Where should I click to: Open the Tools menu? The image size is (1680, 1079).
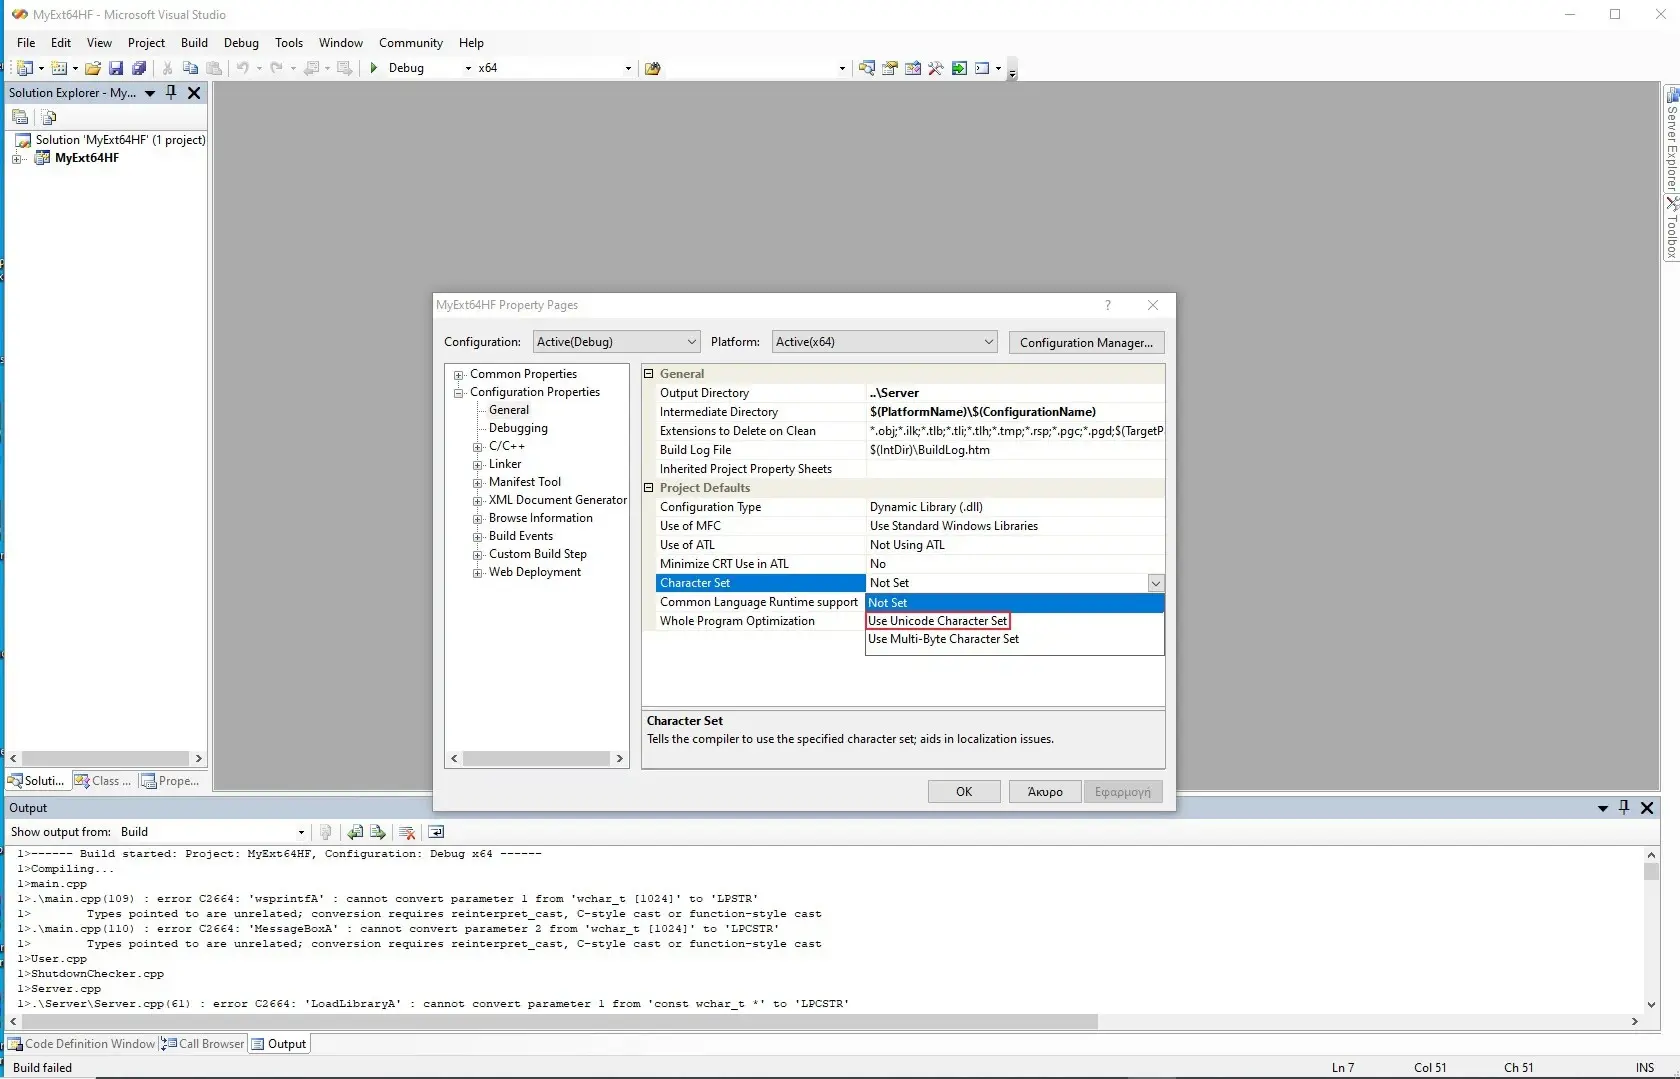pyautogui.click(x=289, y=43)
